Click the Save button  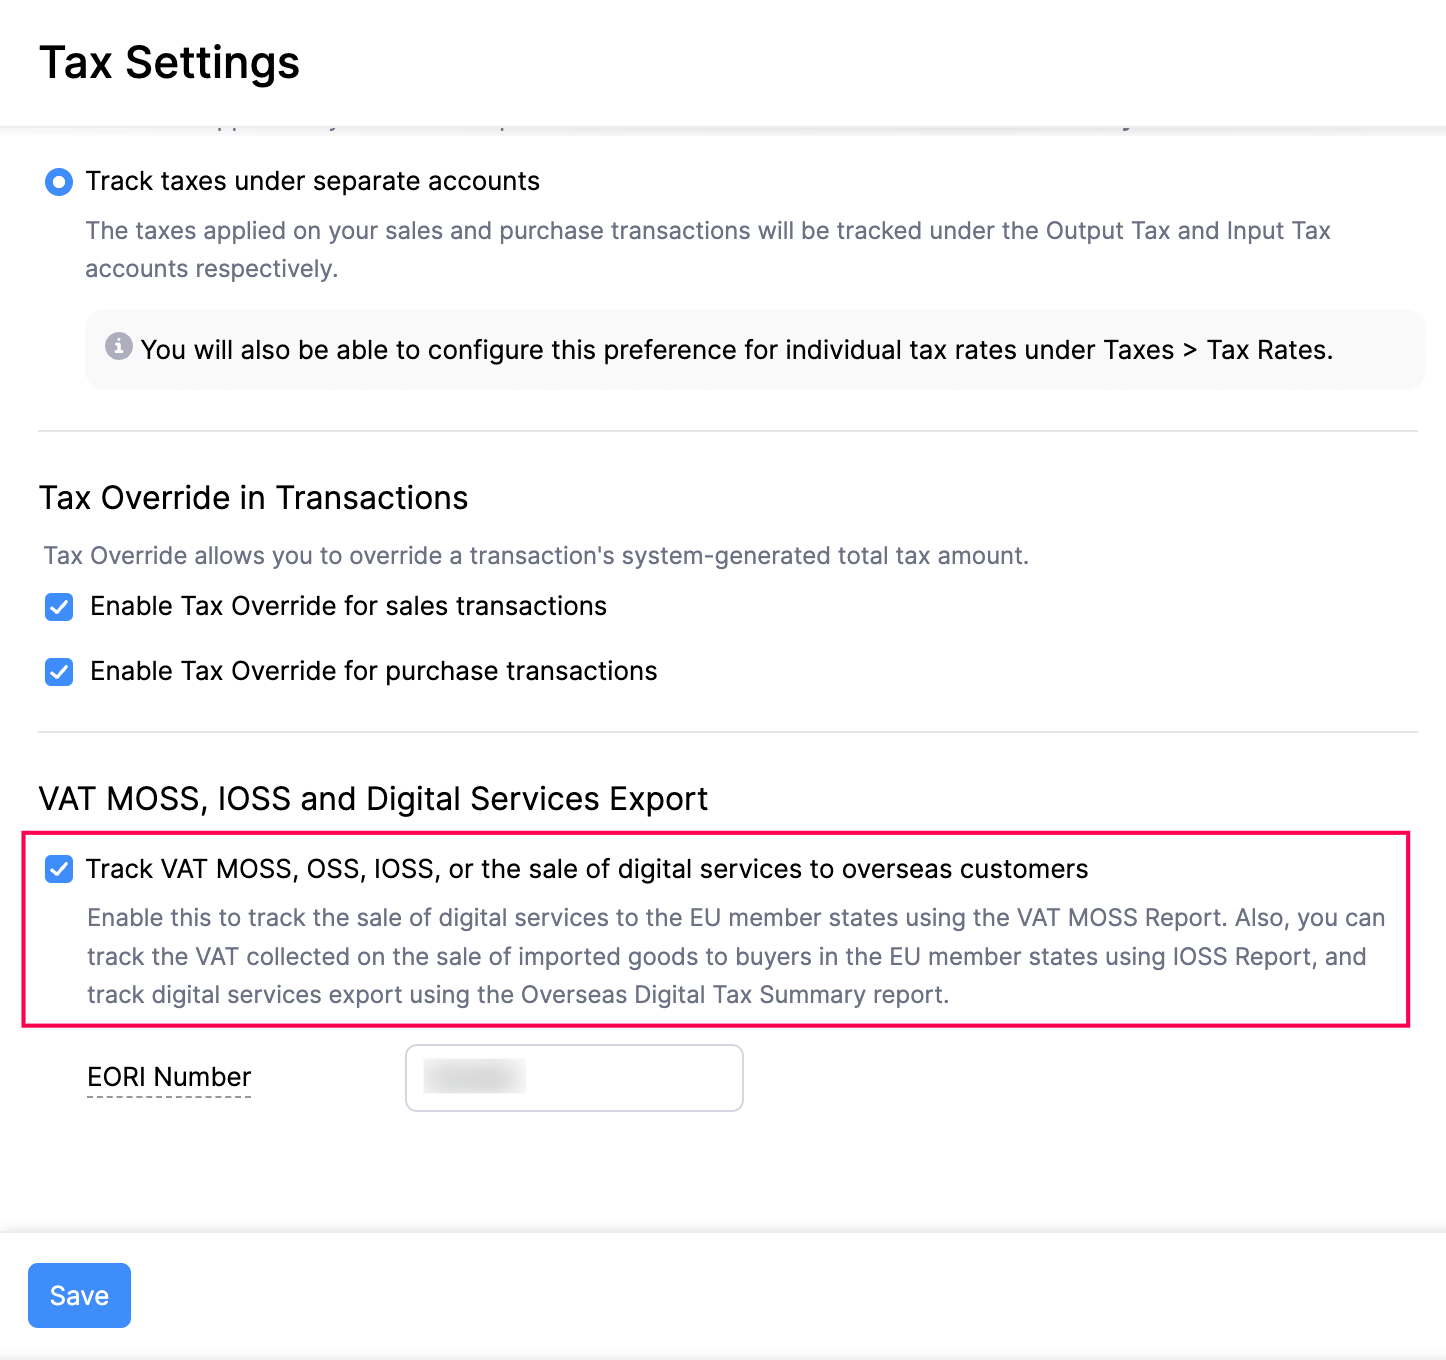tap(79, 1295)
